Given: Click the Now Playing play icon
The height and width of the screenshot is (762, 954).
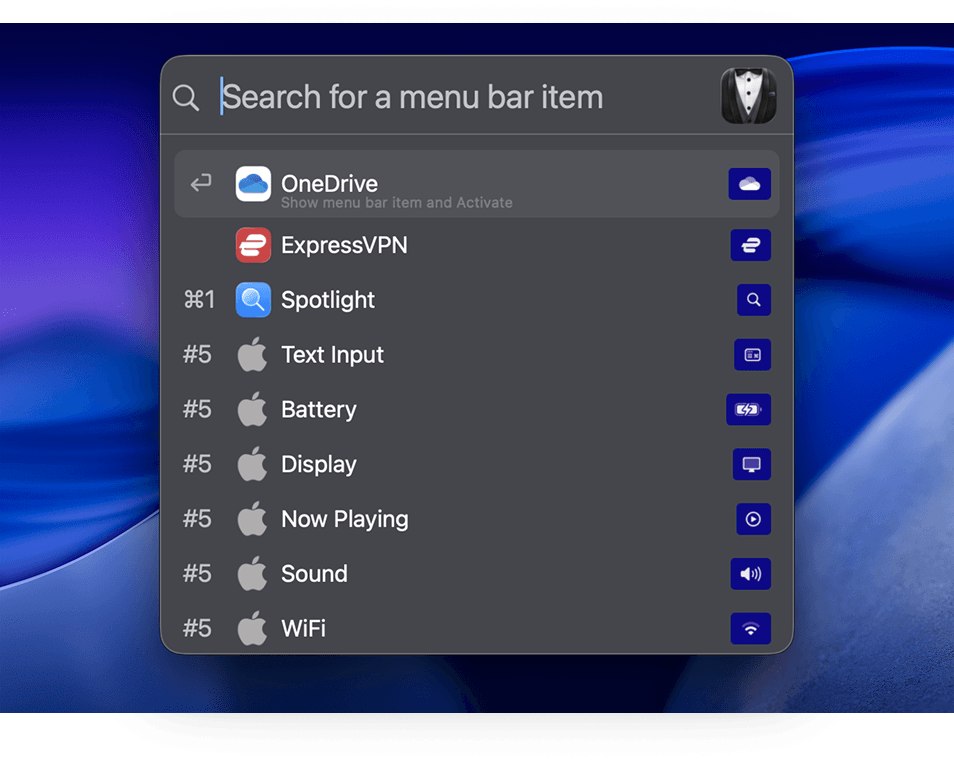Looking at the screenshot, I should click(x=754, y=519).
